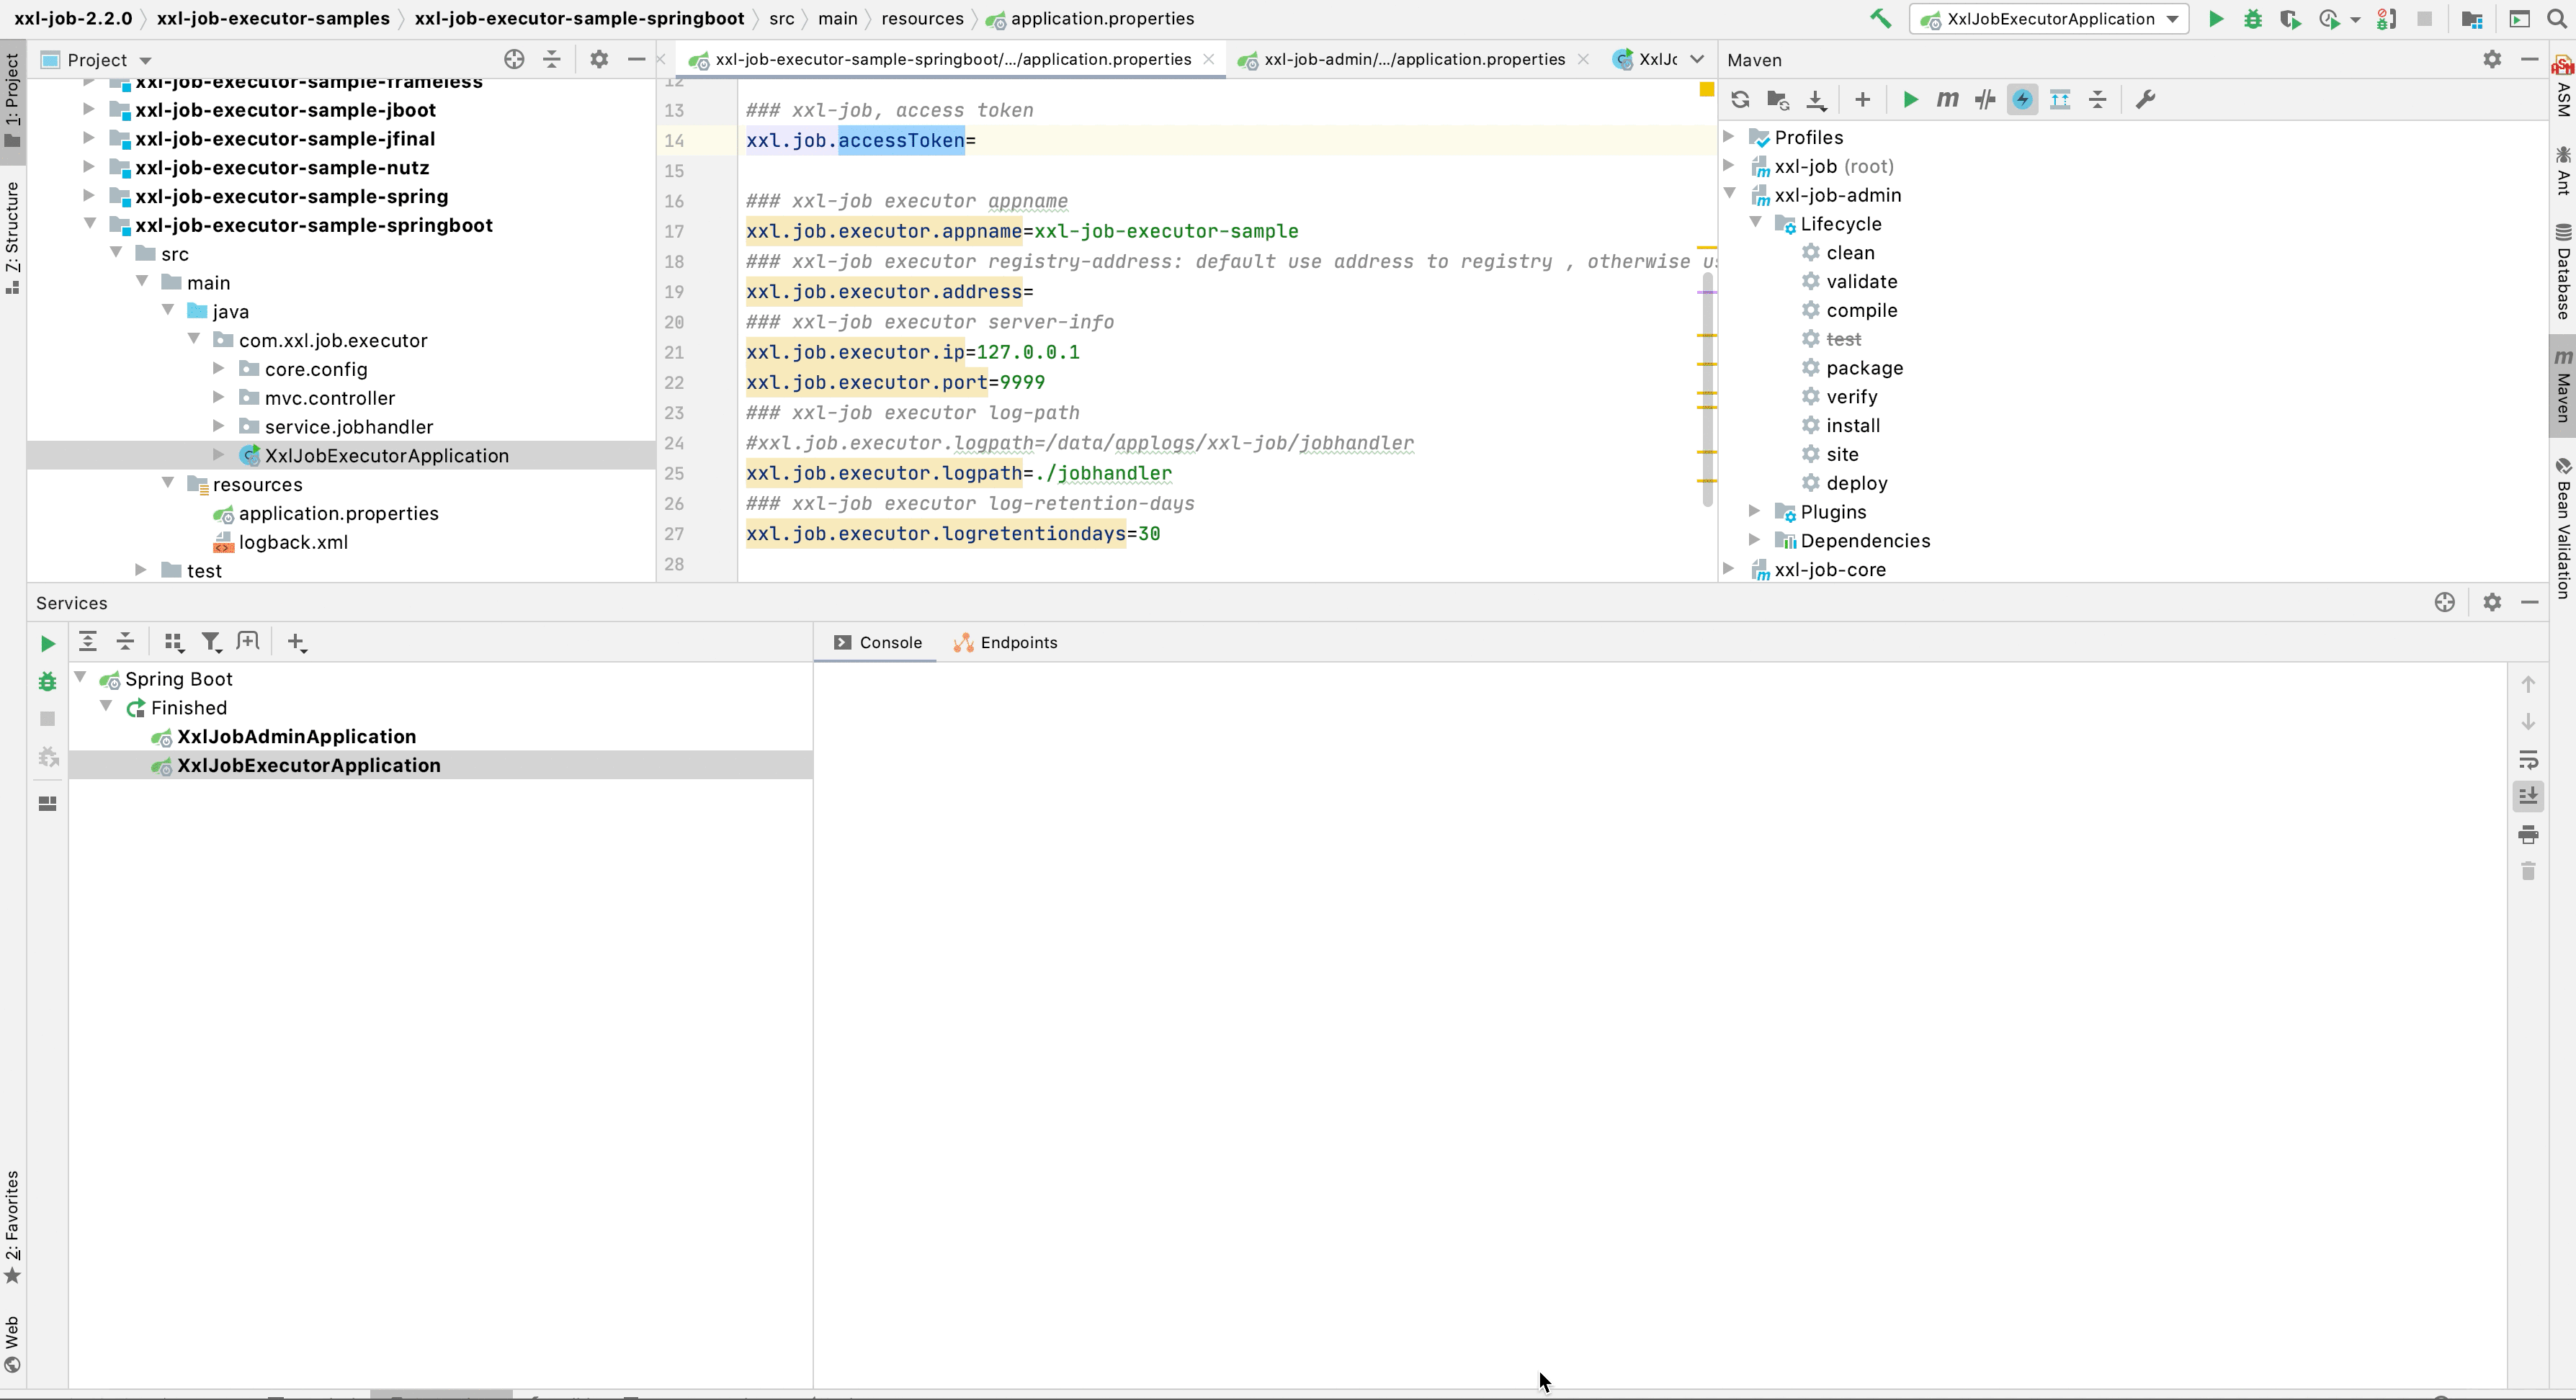Select executor-sample-springboot application.properties tab

click(953, 59)
